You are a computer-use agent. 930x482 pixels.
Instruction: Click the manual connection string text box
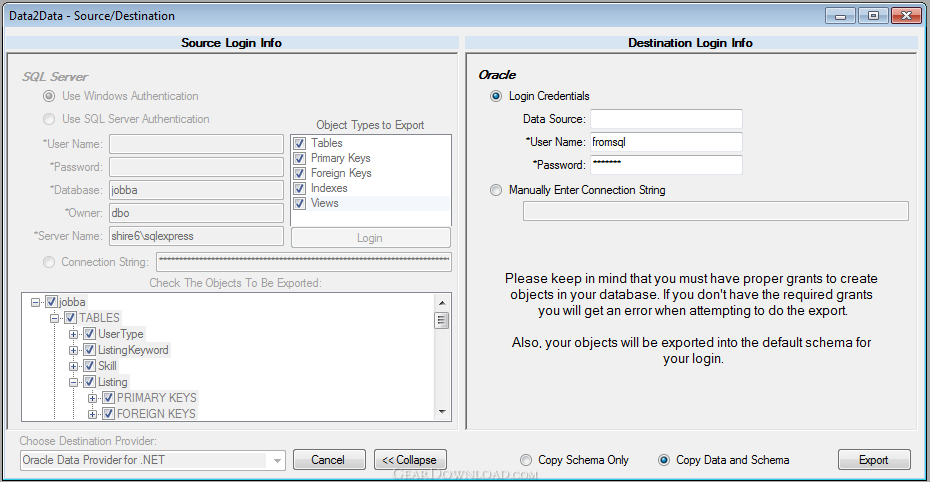[x=715, y=212]
